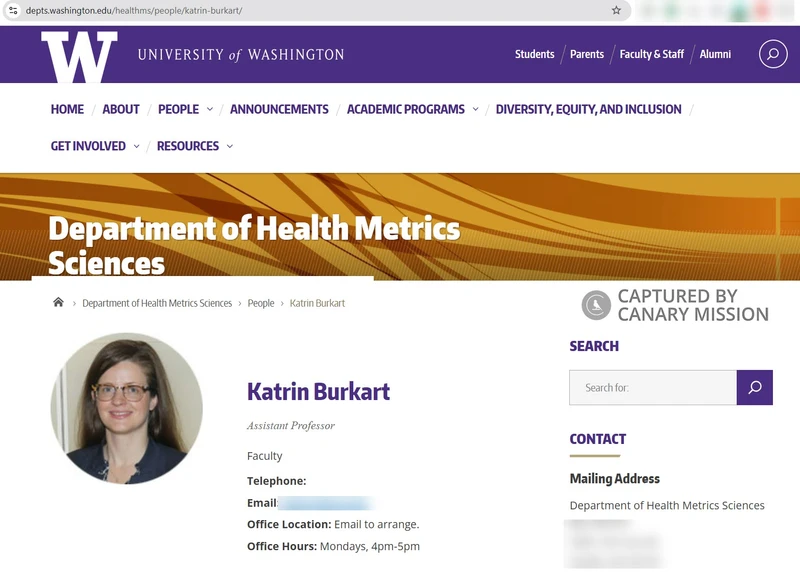
Task: Click the Office Hours Mondays 4pm-5pm text
Action: click(333, 546)
